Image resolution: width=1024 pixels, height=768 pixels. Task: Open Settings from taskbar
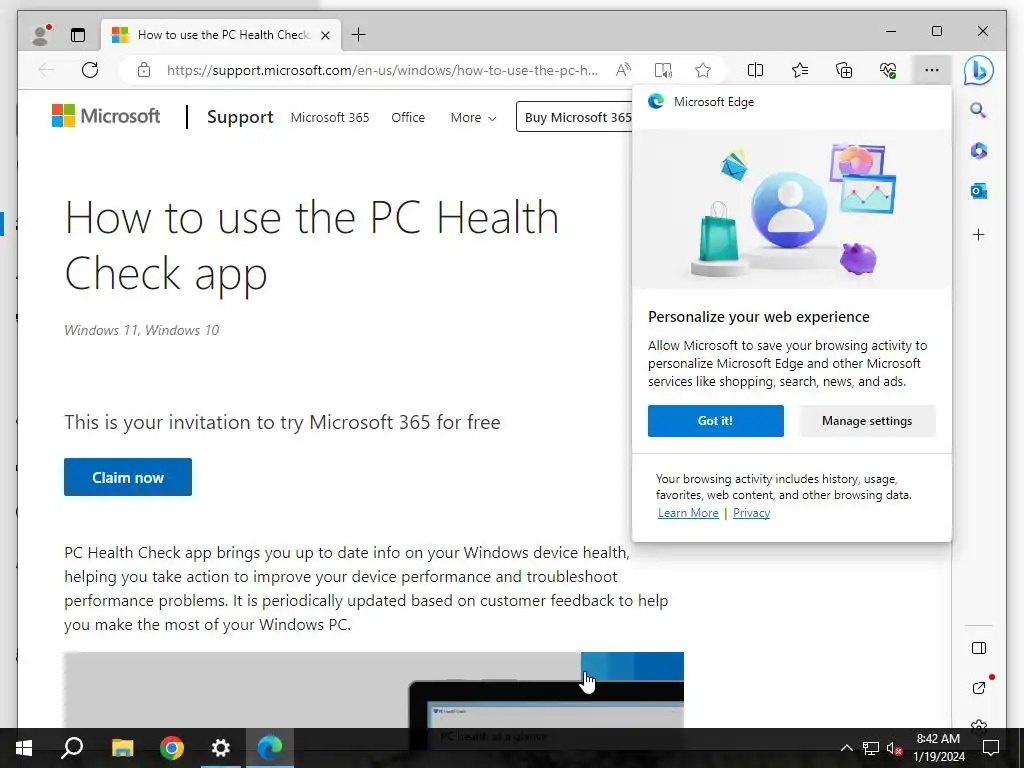(x=221, y=748)
